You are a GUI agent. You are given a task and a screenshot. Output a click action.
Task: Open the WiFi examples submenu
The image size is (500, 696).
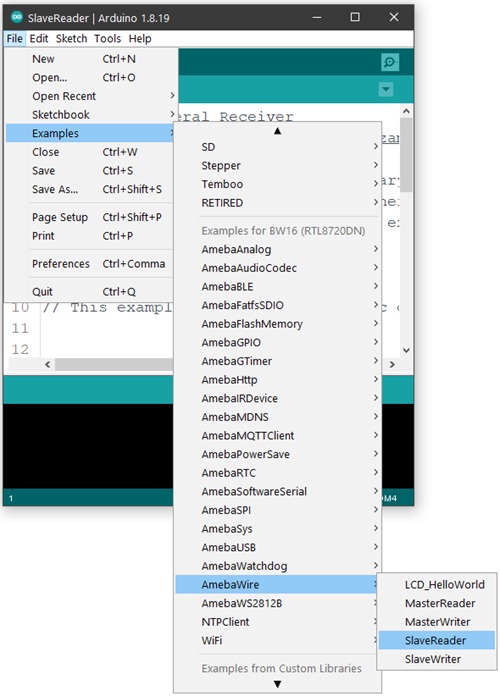coord(278,641)
